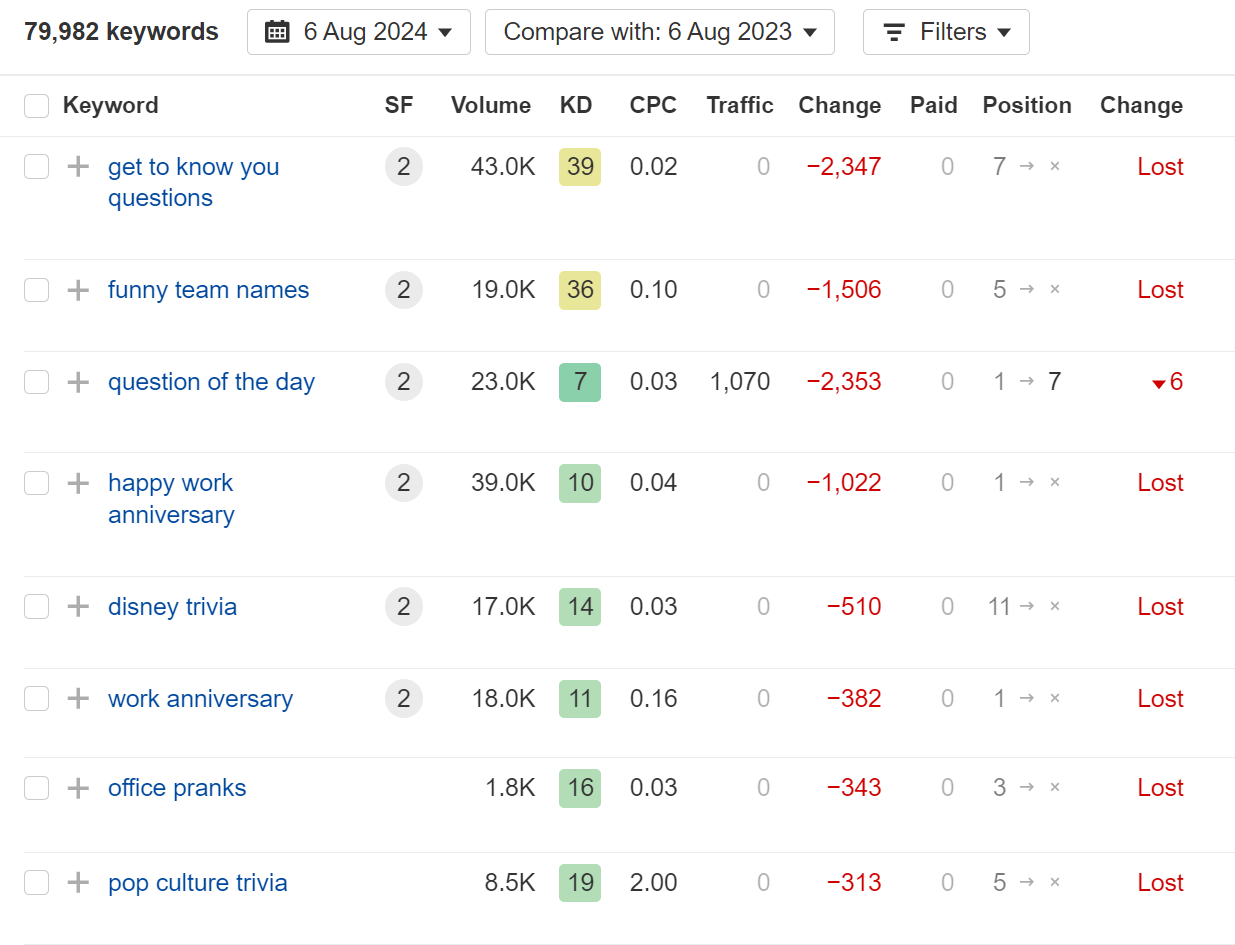Click the × position icon for 'happy work anniversary'
The height and width of the screenshot is (945, 1235).
(x=1054, y=483)
